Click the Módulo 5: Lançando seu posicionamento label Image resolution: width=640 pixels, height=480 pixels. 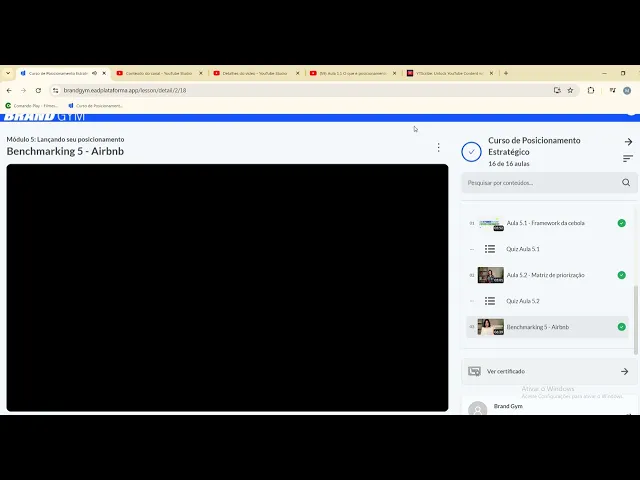[x=65, y=140]
